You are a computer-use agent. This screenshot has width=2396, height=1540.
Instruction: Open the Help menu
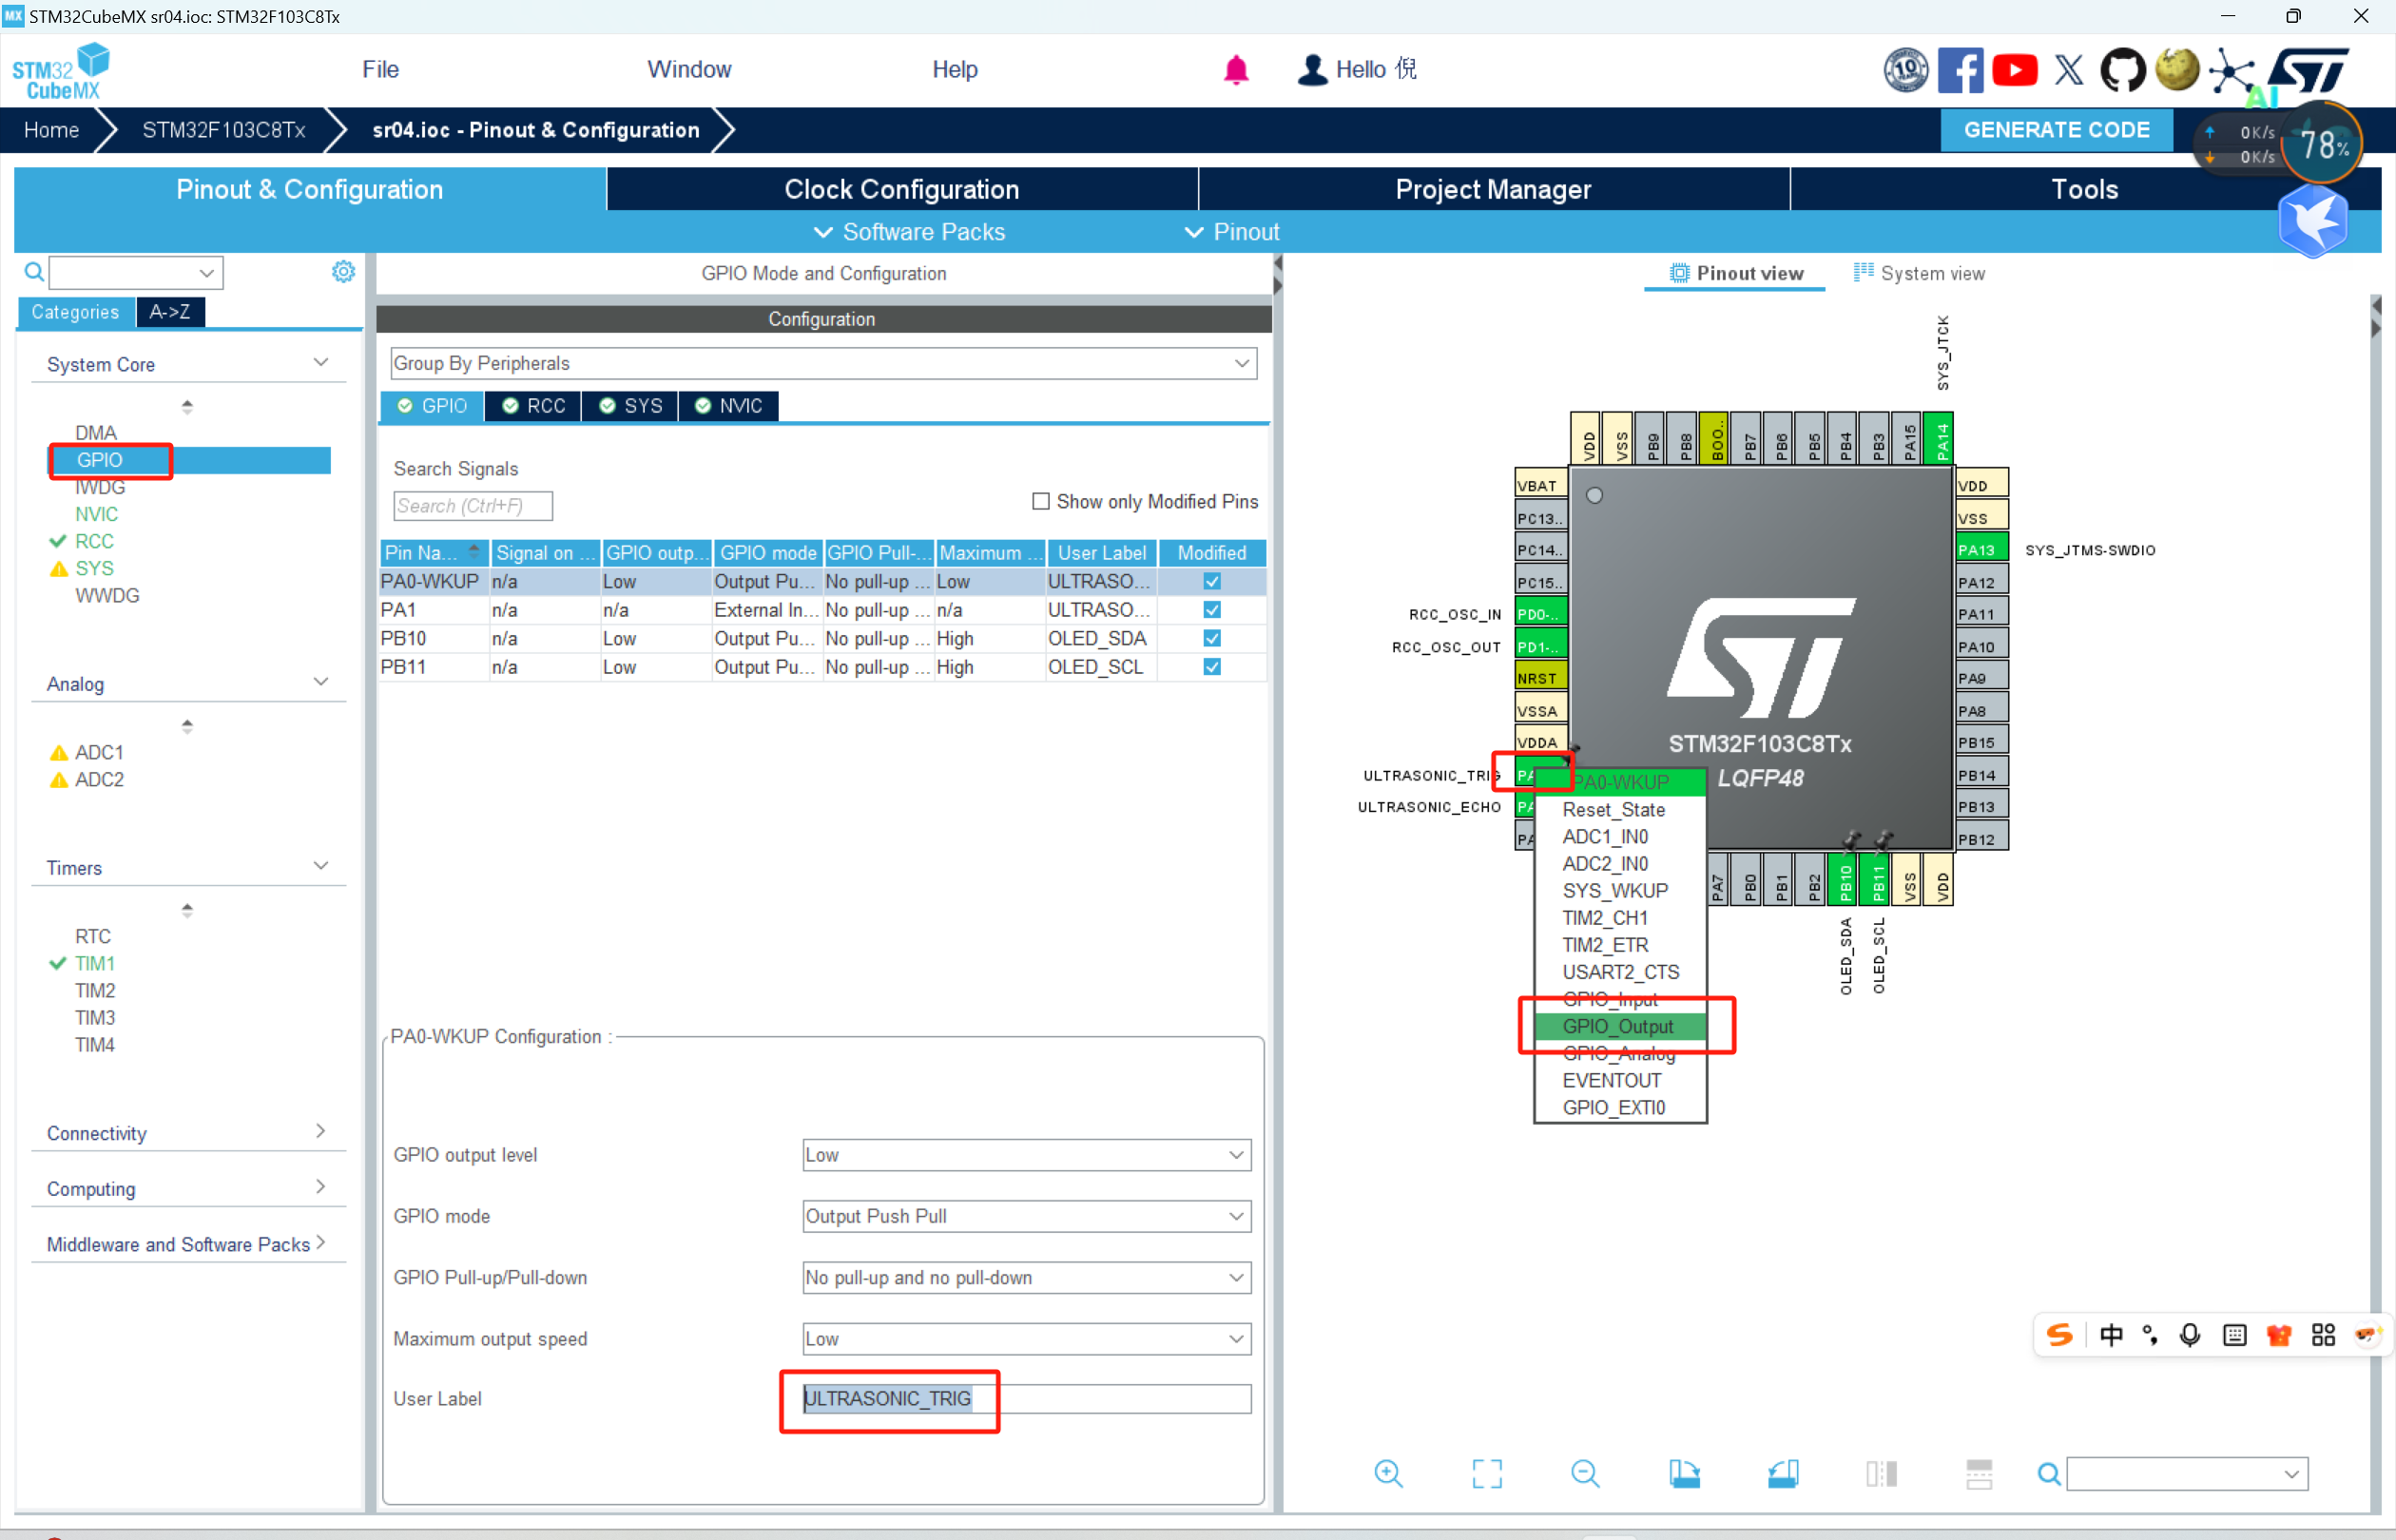[954, 70]
